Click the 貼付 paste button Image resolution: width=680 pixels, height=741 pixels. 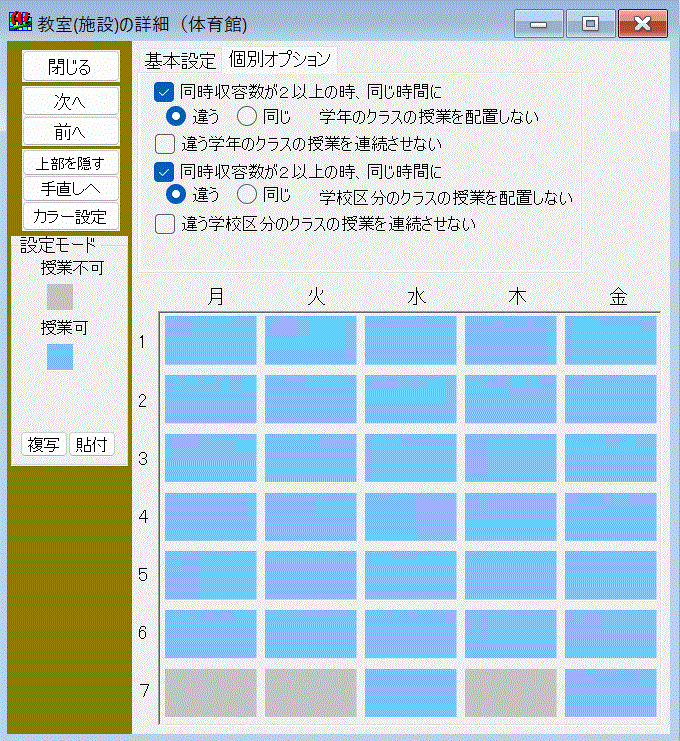tap(95, 445)
